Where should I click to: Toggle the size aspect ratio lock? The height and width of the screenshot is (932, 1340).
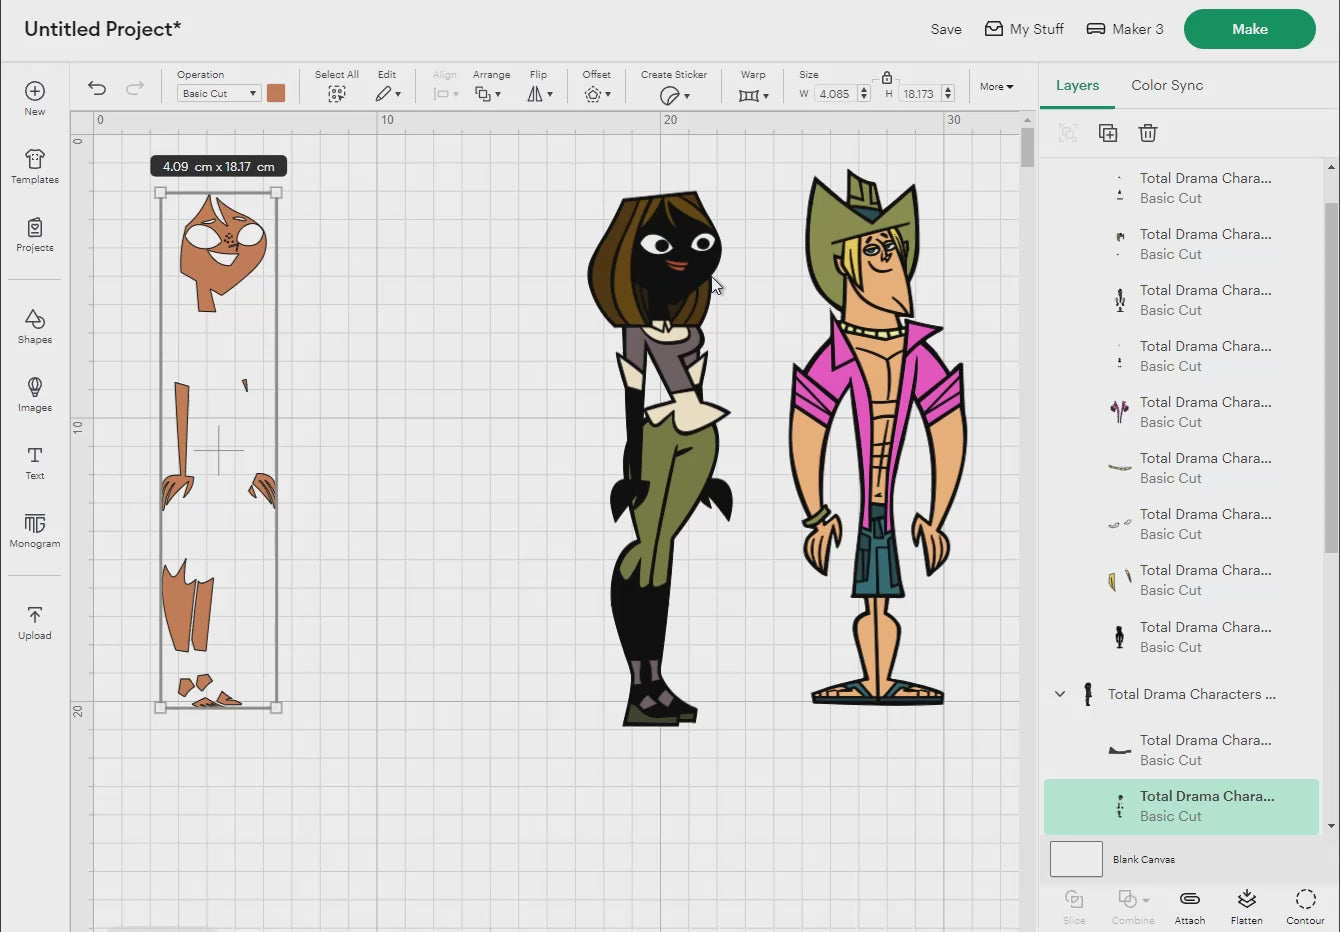pos(887,77)
